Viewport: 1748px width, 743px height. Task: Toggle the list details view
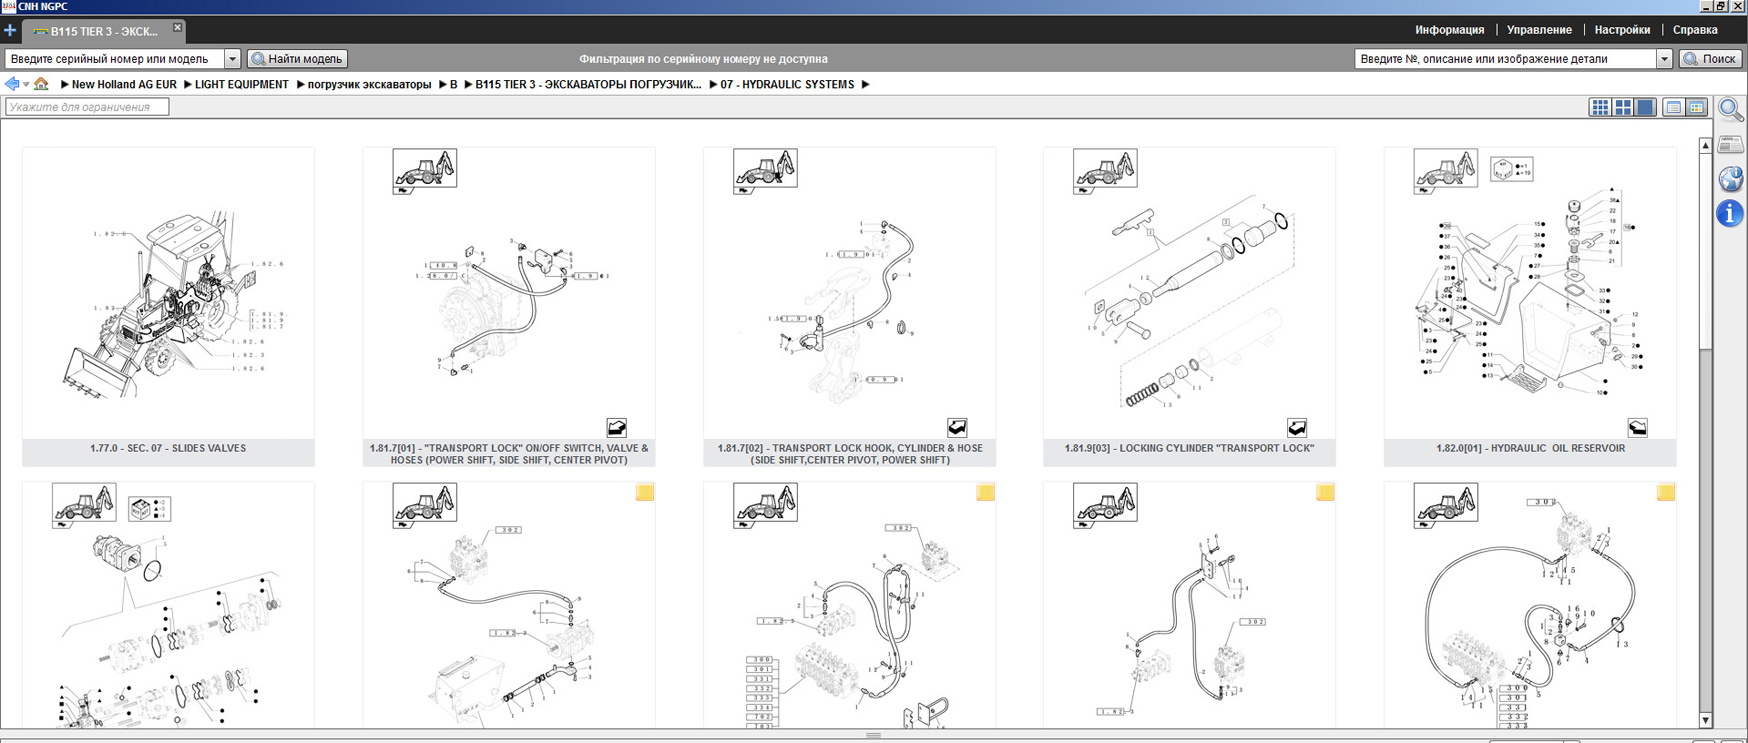1673,107
